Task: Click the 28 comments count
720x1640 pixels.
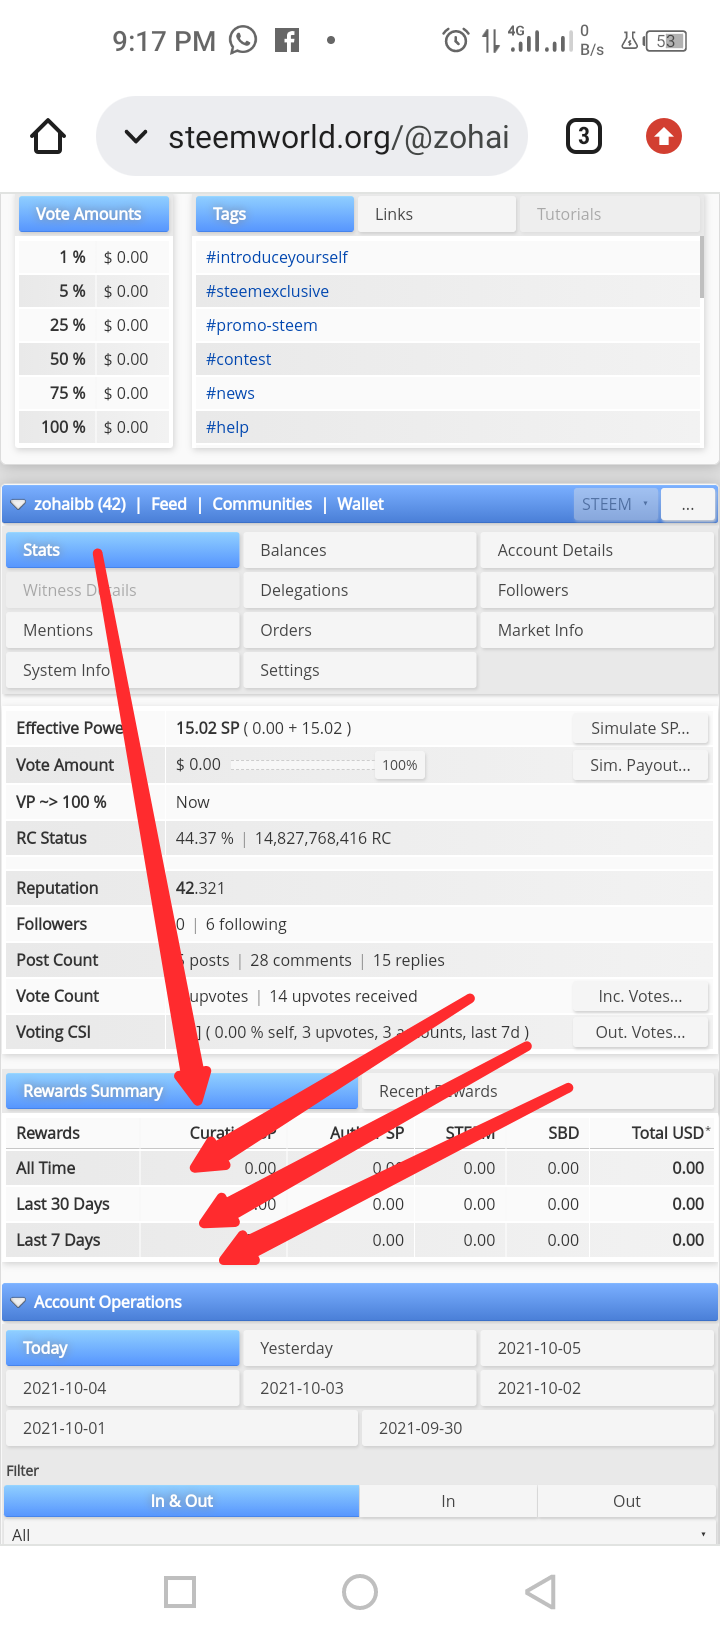Action: 301,960
